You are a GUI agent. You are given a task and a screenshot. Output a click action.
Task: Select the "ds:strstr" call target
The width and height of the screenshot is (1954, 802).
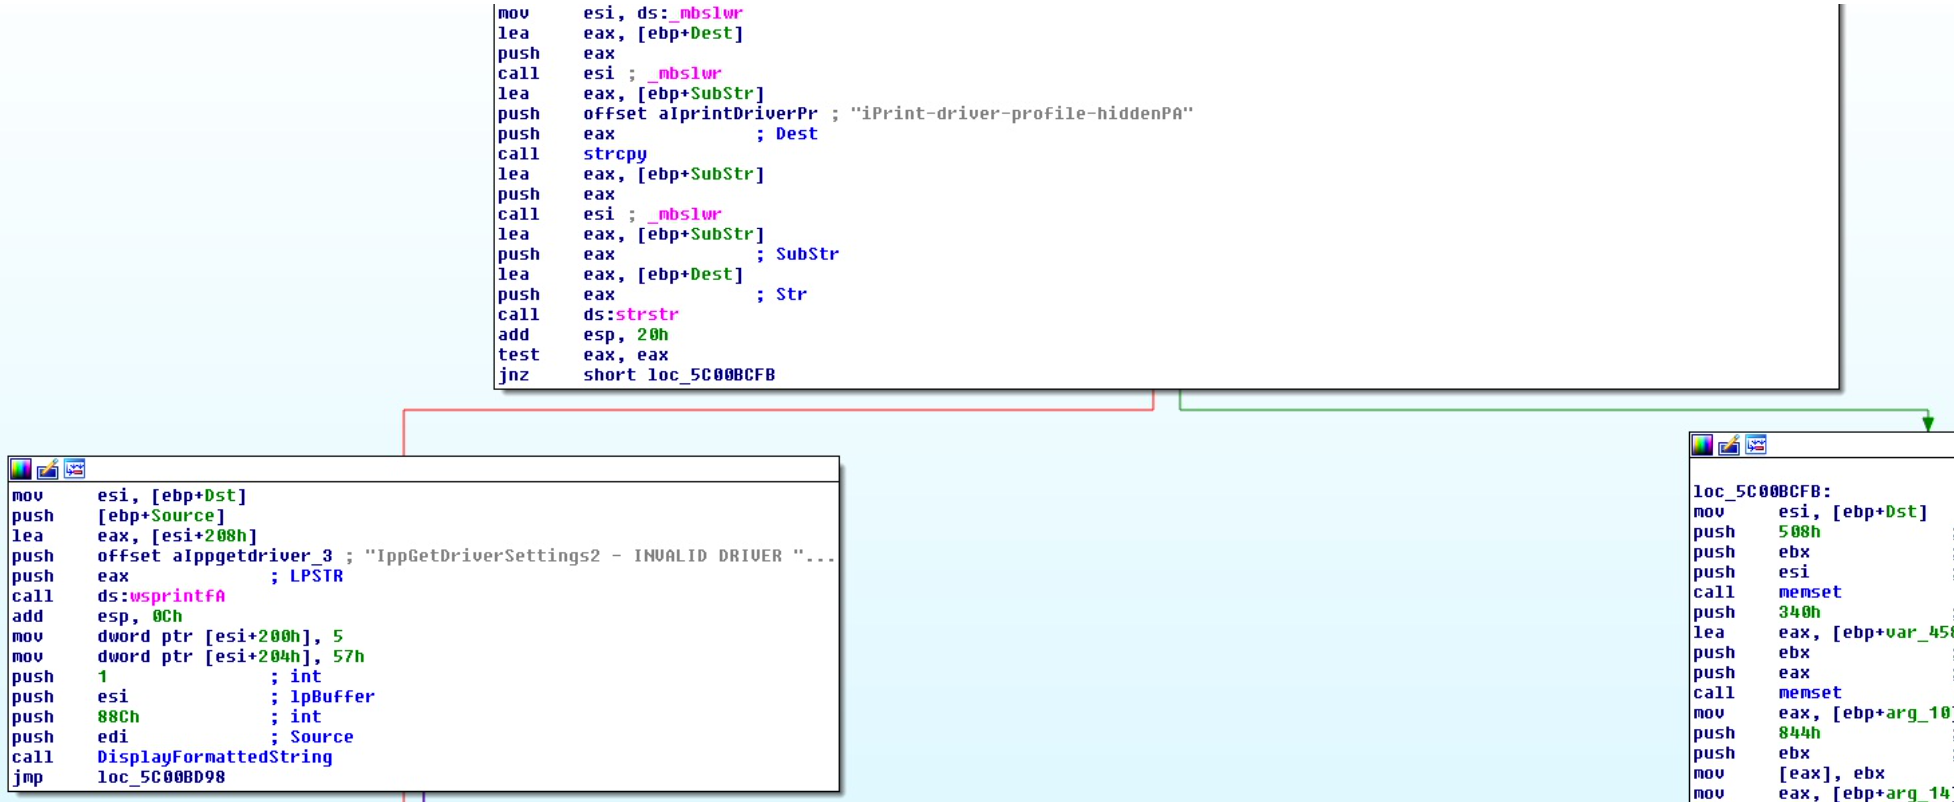pos(631,314)
